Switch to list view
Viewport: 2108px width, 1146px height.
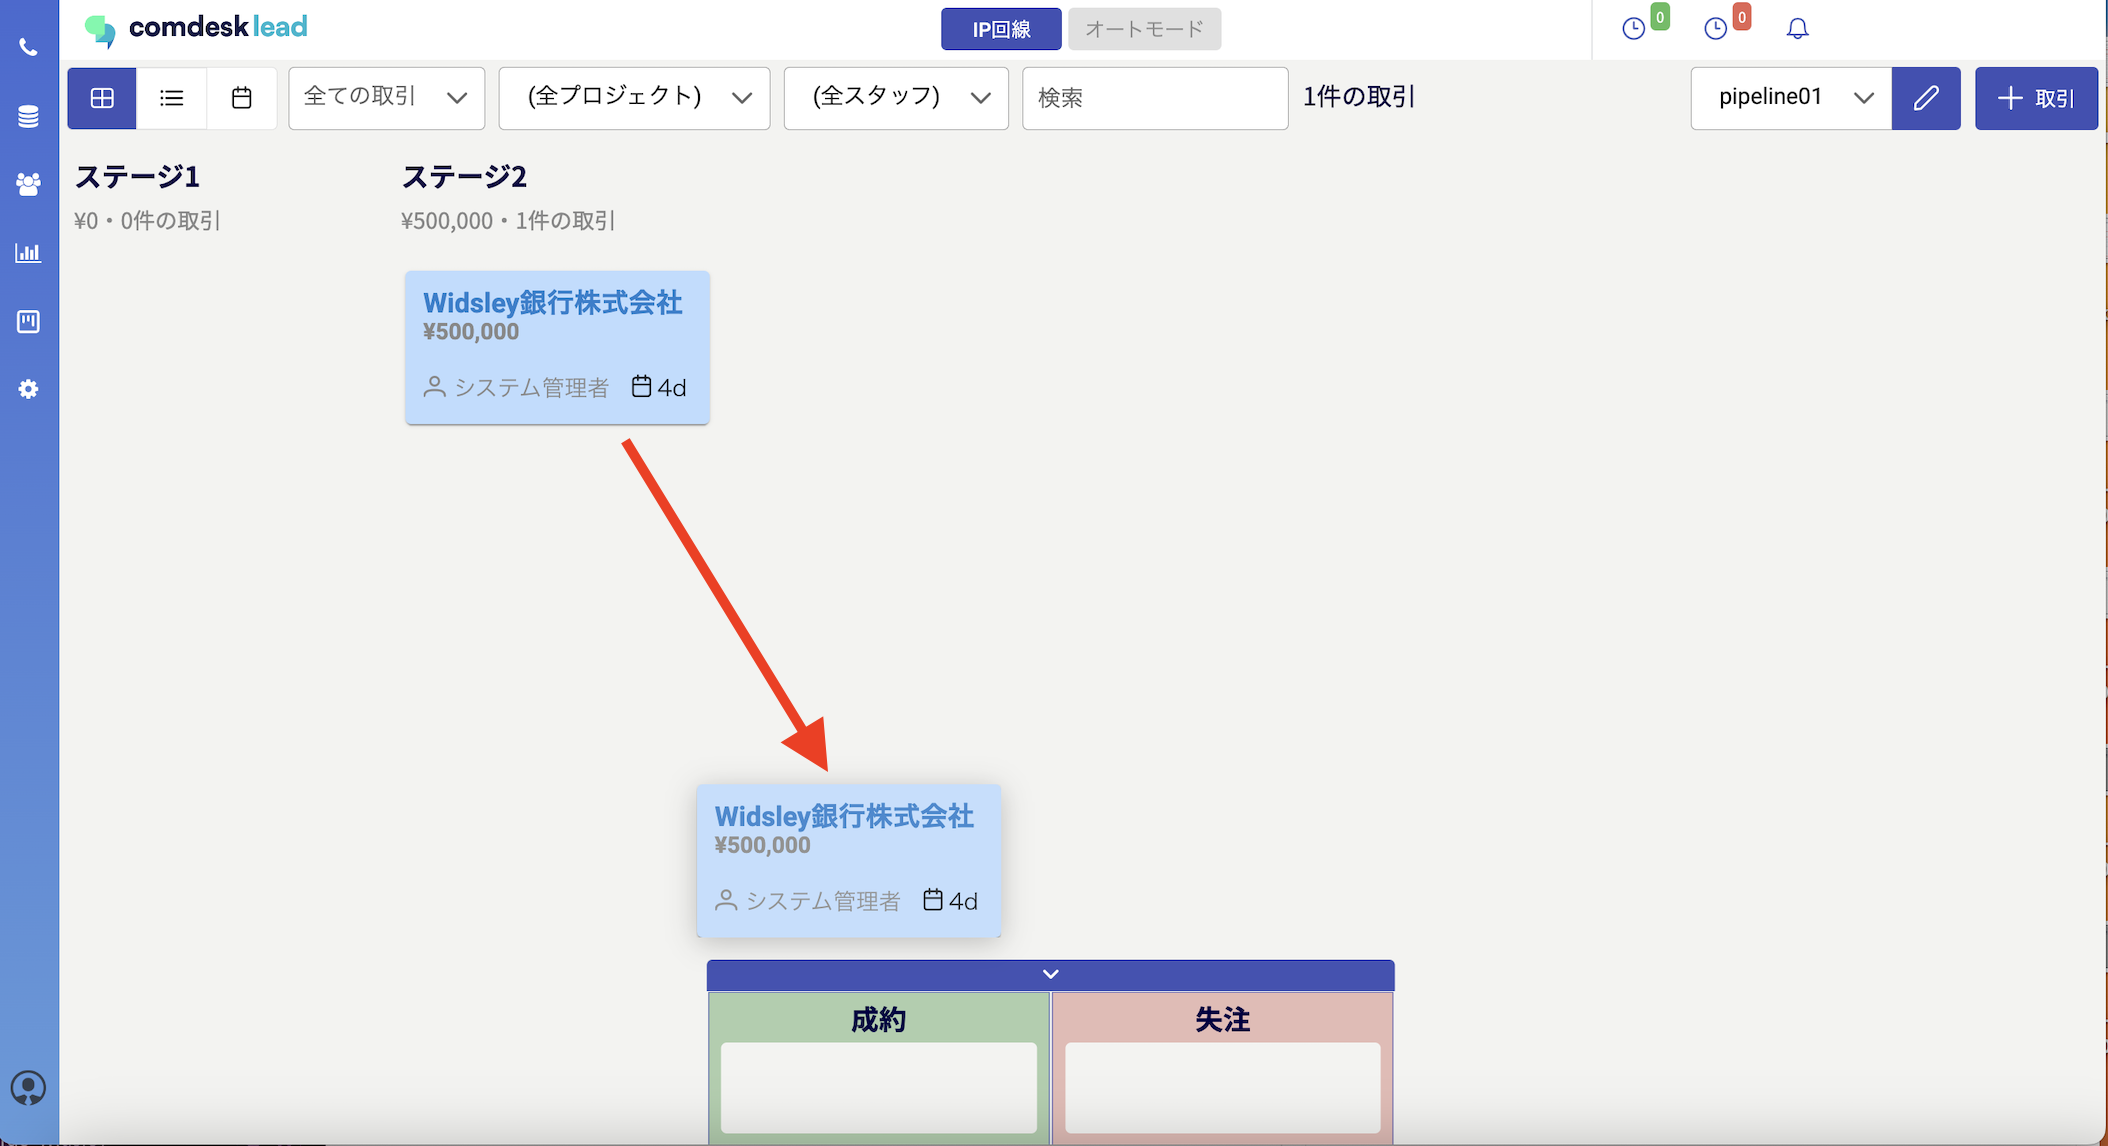pyautogui.click(x=172, y=98)
